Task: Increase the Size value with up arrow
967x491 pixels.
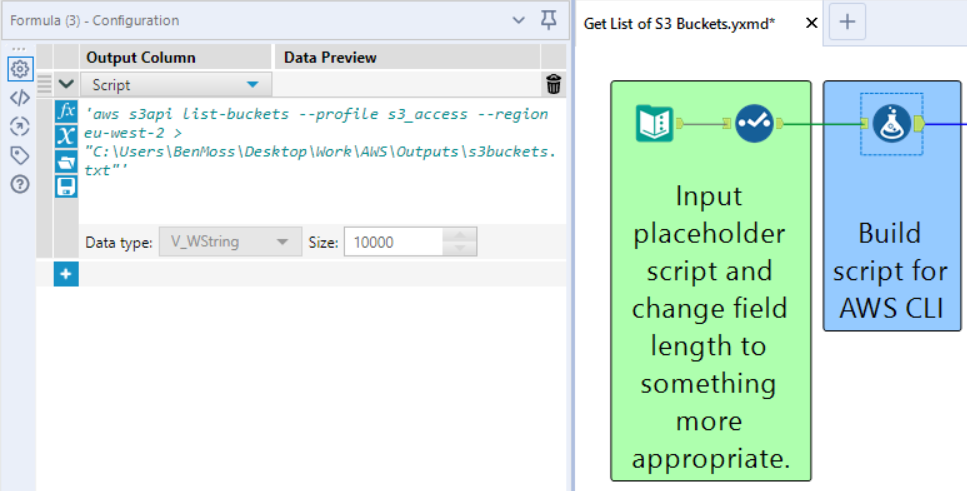Action: (x=459, y=235)
